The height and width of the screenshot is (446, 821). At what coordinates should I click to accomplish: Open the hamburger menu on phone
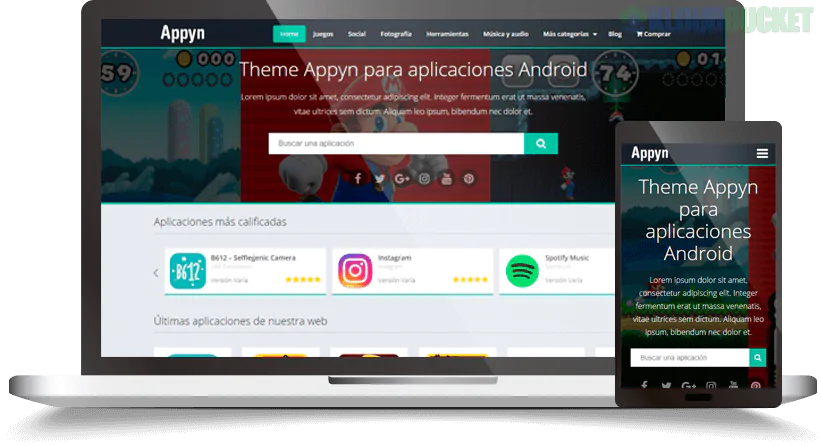pyautogui.click(x=762, y=153)
